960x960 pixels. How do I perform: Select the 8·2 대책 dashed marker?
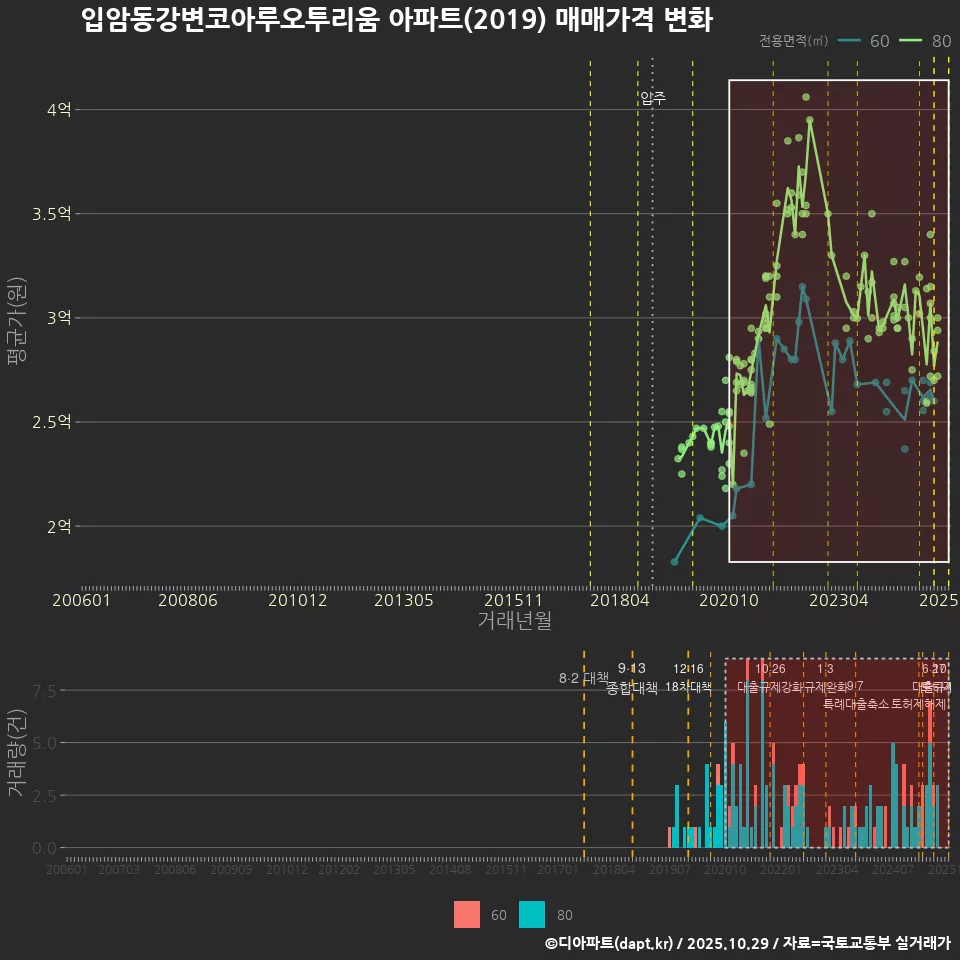click(x=584, y=678)
